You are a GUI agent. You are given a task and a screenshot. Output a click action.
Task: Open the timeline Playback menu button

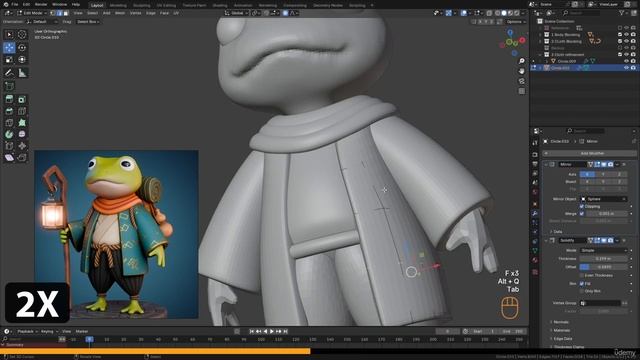[27, 331]
